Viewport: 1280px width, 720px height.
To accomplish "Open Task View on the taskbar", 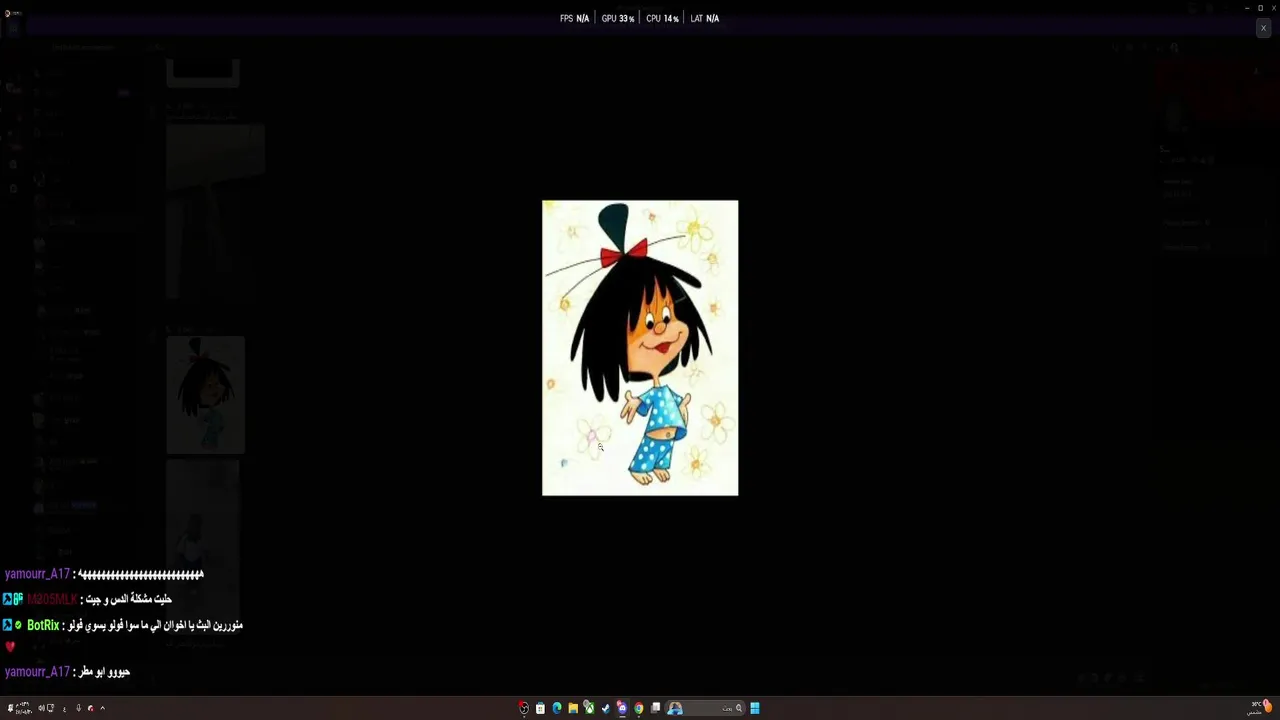I will tap(655, 708).
